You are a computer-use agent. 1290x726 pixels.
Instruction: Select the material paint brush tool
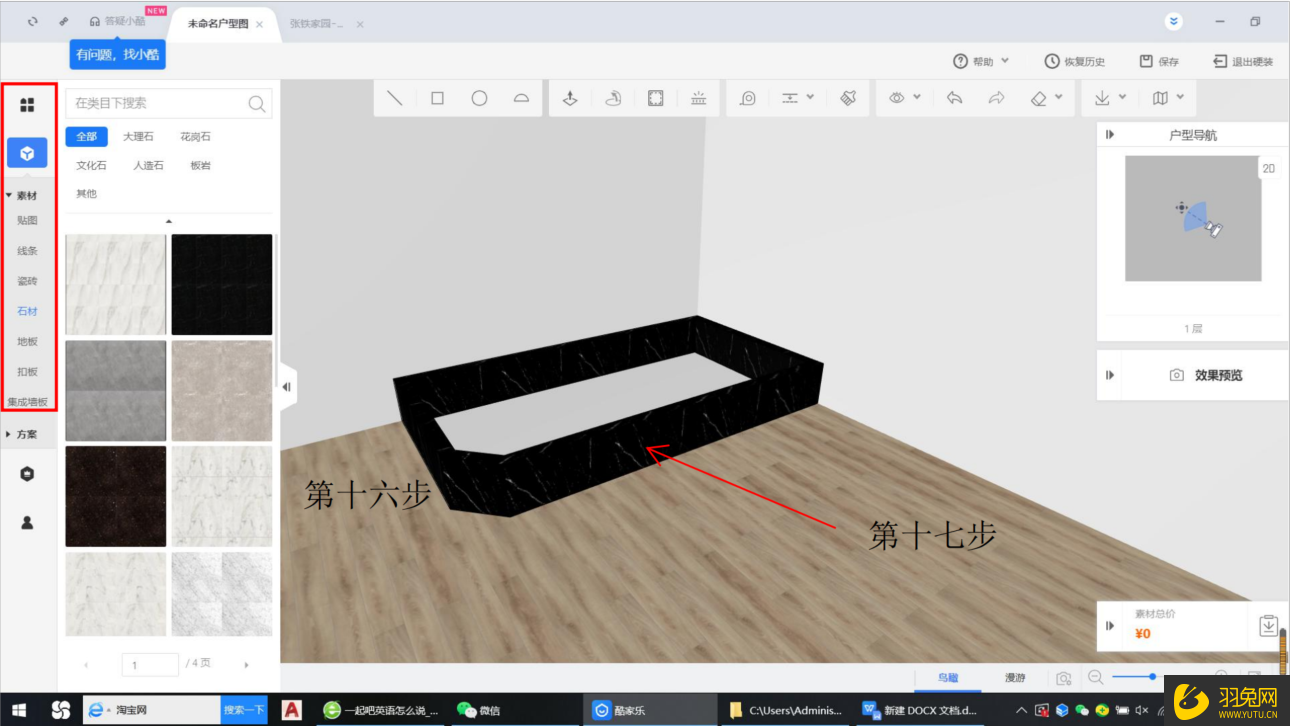[x=848, y=98]
